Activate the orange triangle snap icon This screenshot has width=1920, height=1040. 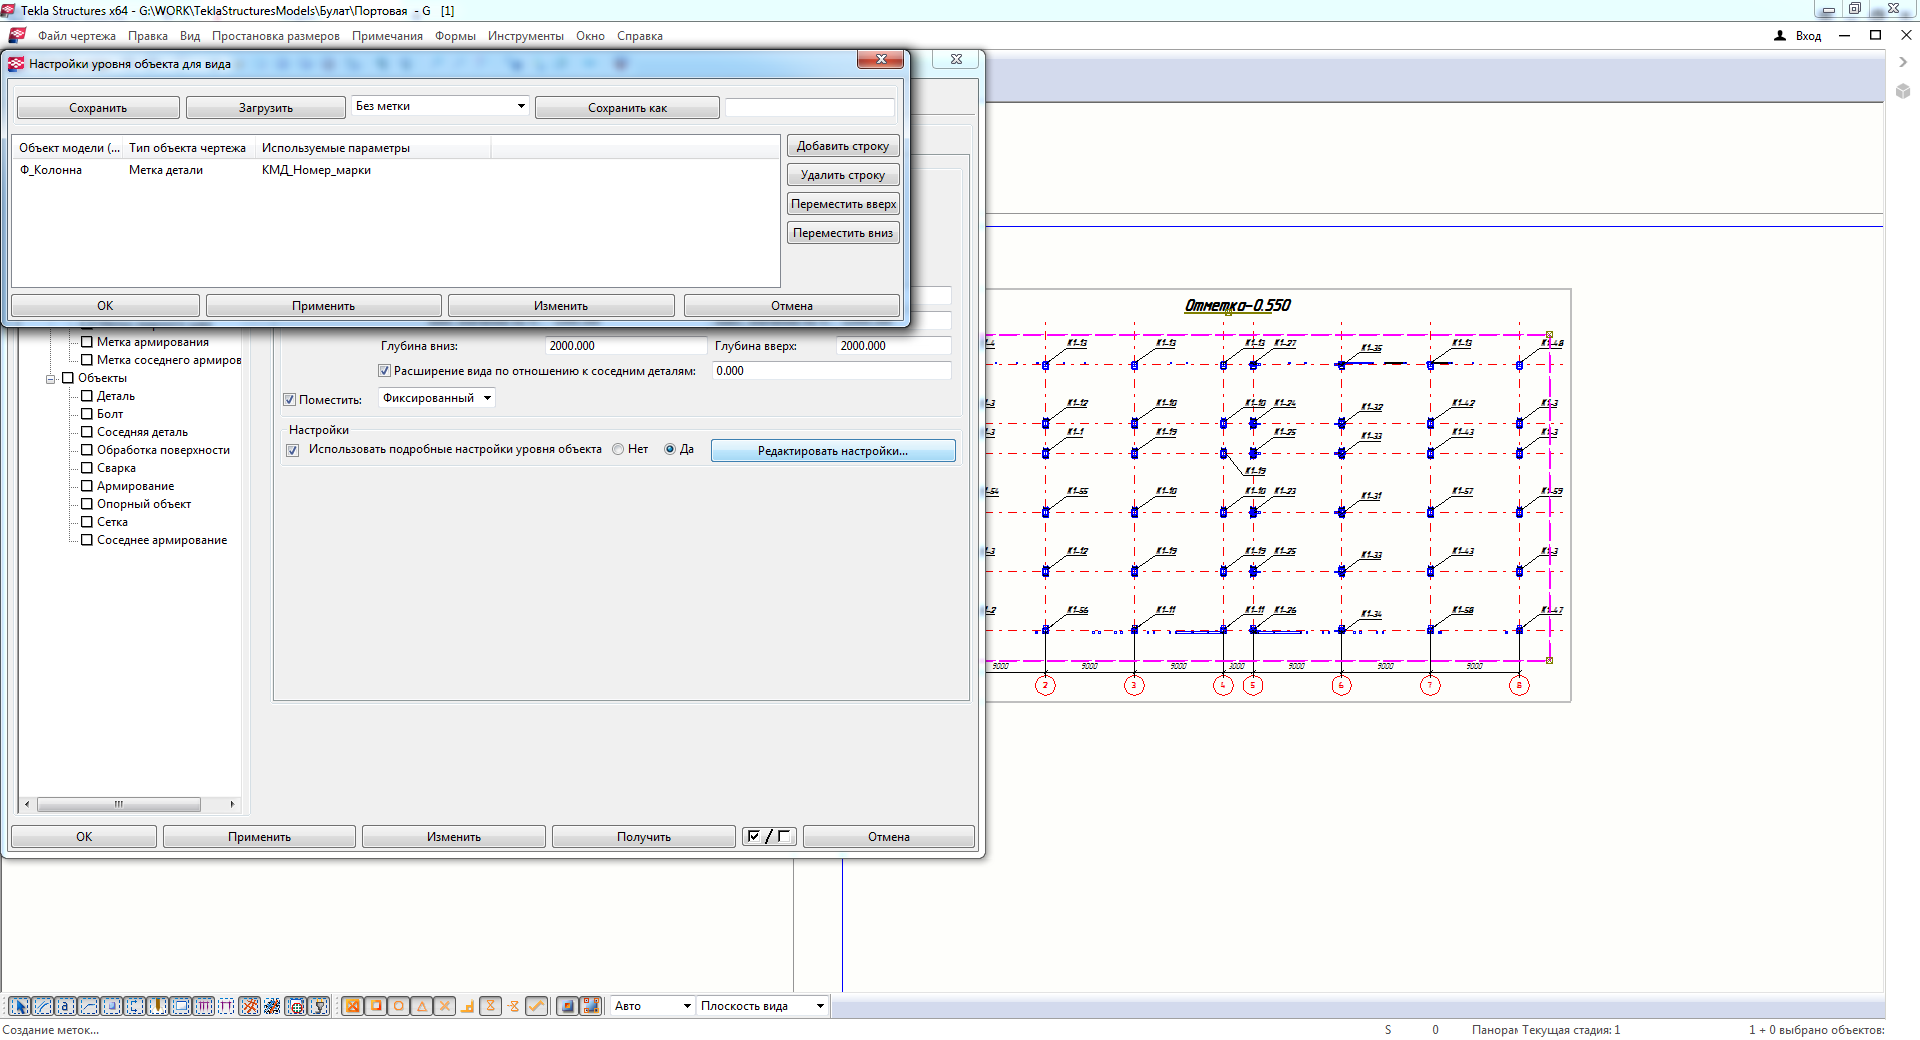click(422, 1006)
